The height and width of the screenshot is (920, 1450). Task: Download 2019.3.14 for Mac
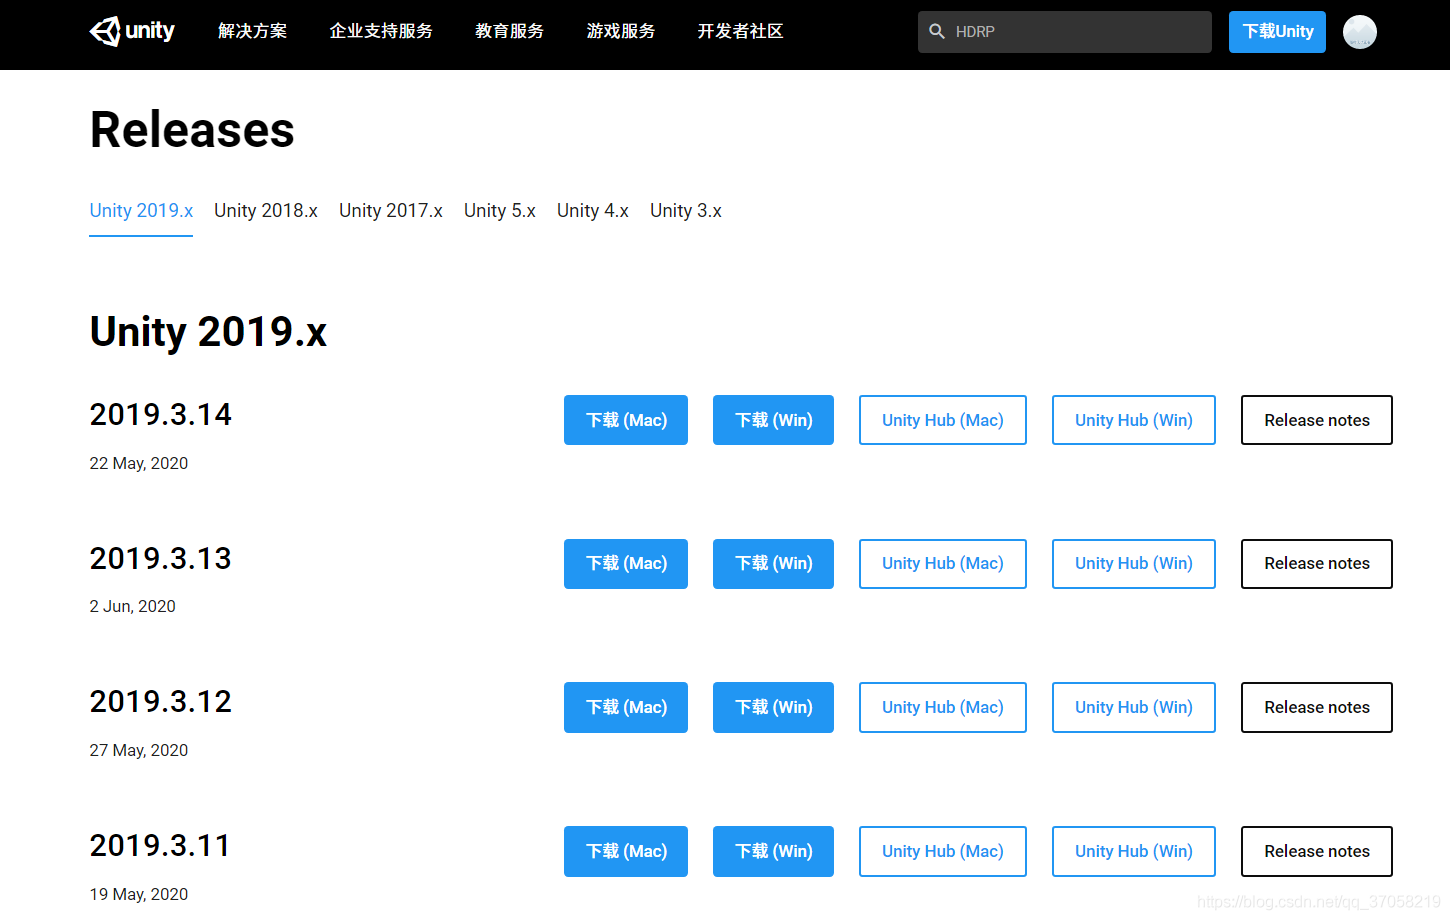coord(626,420)
